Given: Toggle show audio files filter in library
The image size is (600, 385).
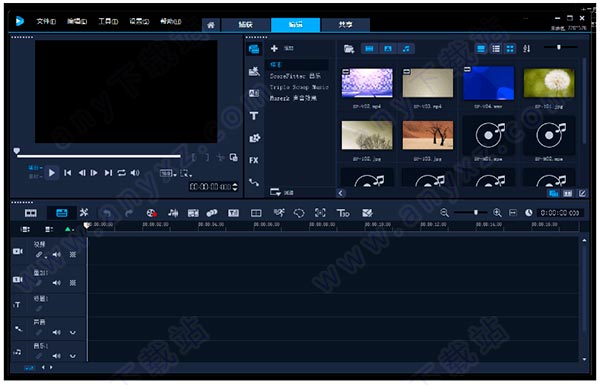Looking at the screenshot, I should click(406, 49).
